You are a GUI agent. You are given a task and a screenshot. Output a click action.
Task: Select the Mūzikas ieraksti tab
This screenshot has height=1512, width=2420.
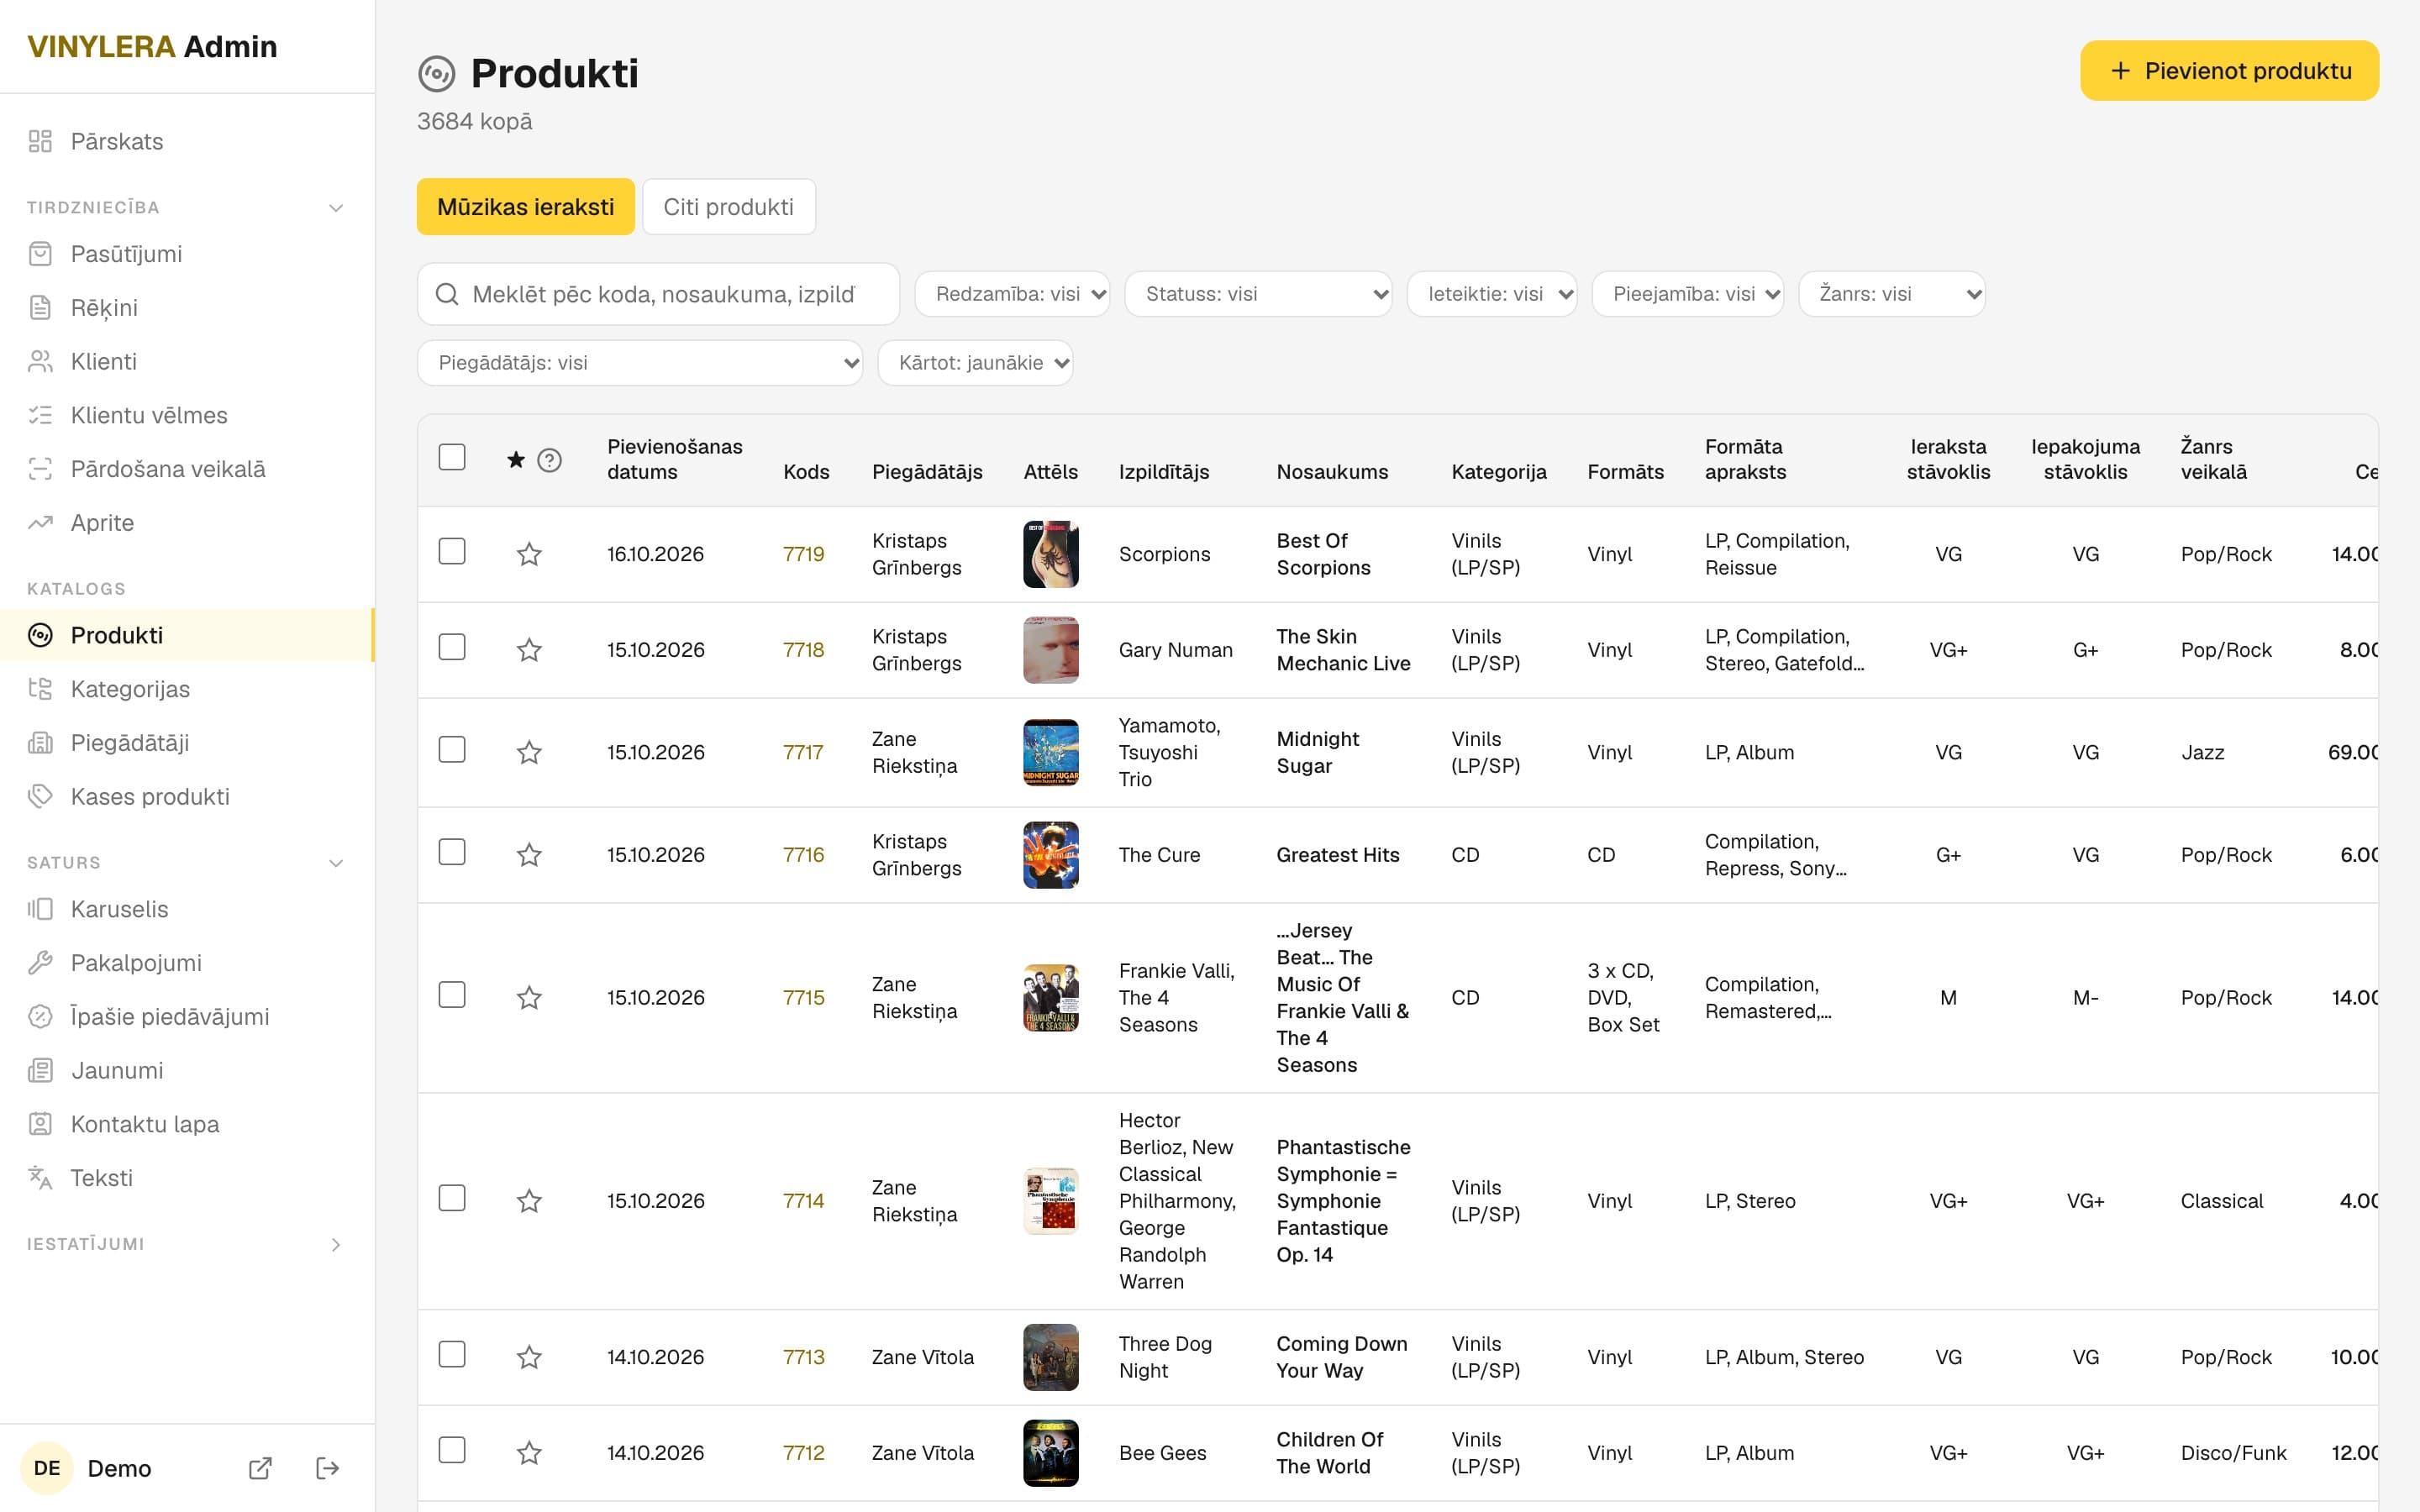pos(526,207)
